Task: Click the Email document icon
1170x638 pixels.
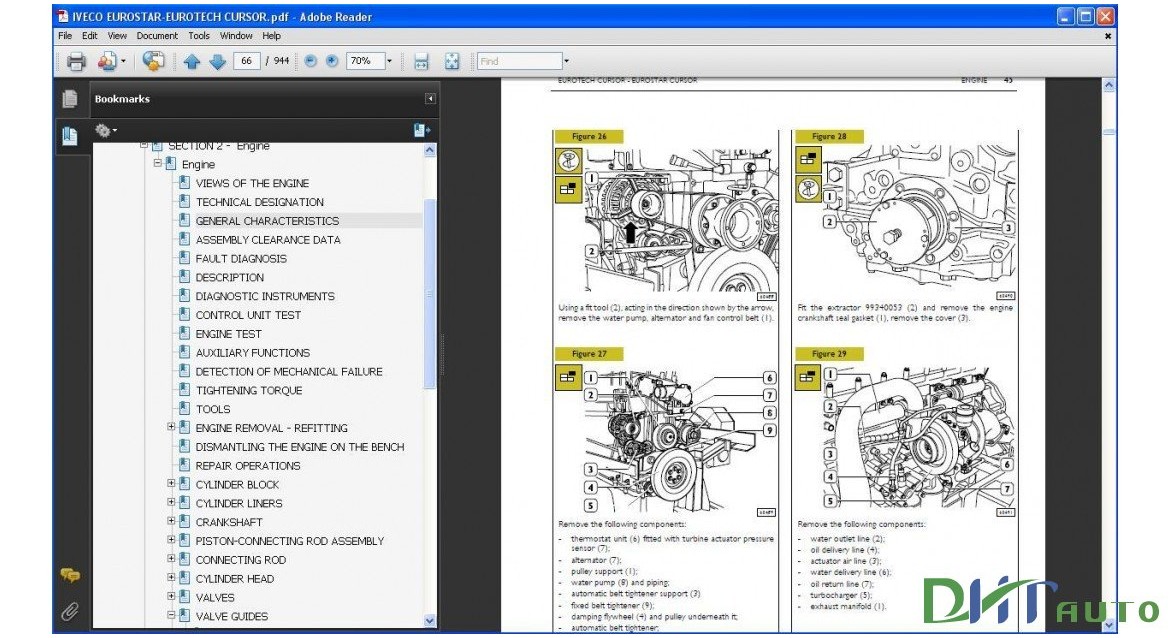Action: 106,60
